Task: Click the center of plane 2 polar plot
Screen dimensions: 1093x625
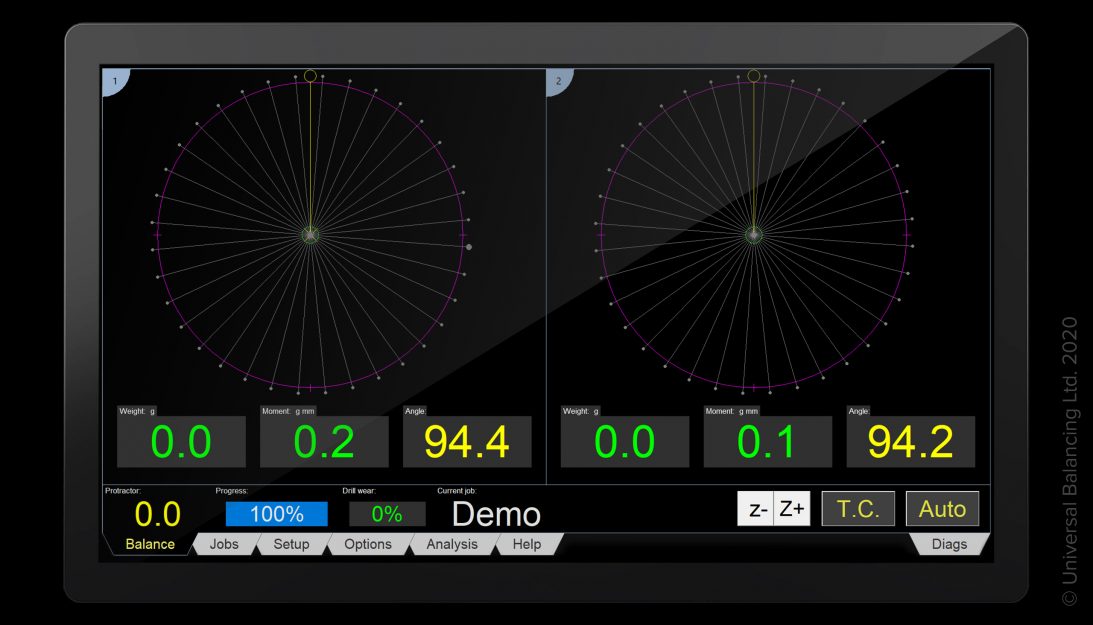Action: (x=754, y=235)
